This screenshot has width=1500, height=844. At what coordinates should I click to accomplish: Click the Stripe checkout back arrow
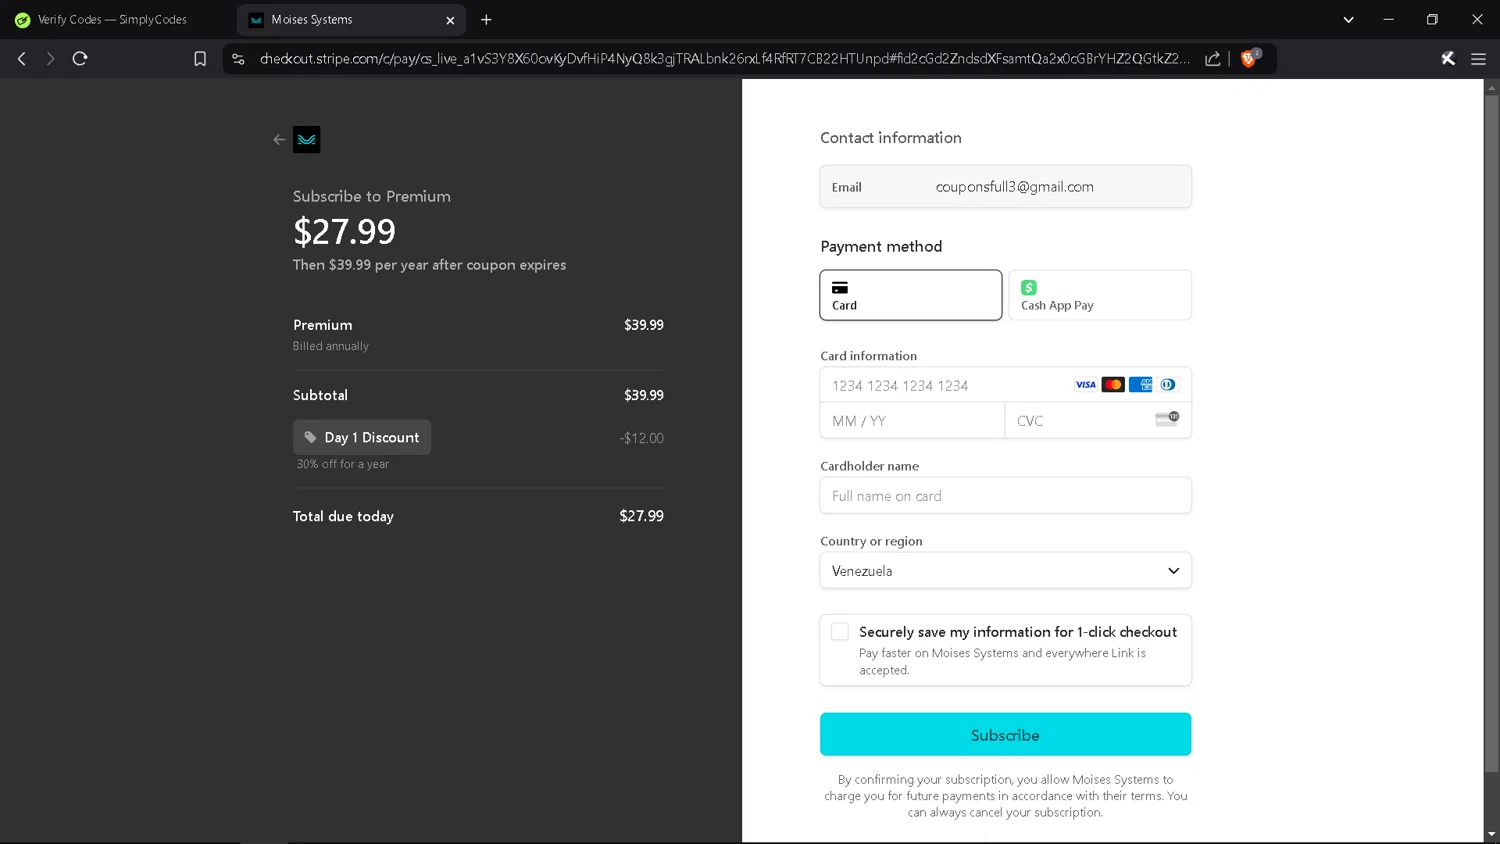(x=279, y=140)
